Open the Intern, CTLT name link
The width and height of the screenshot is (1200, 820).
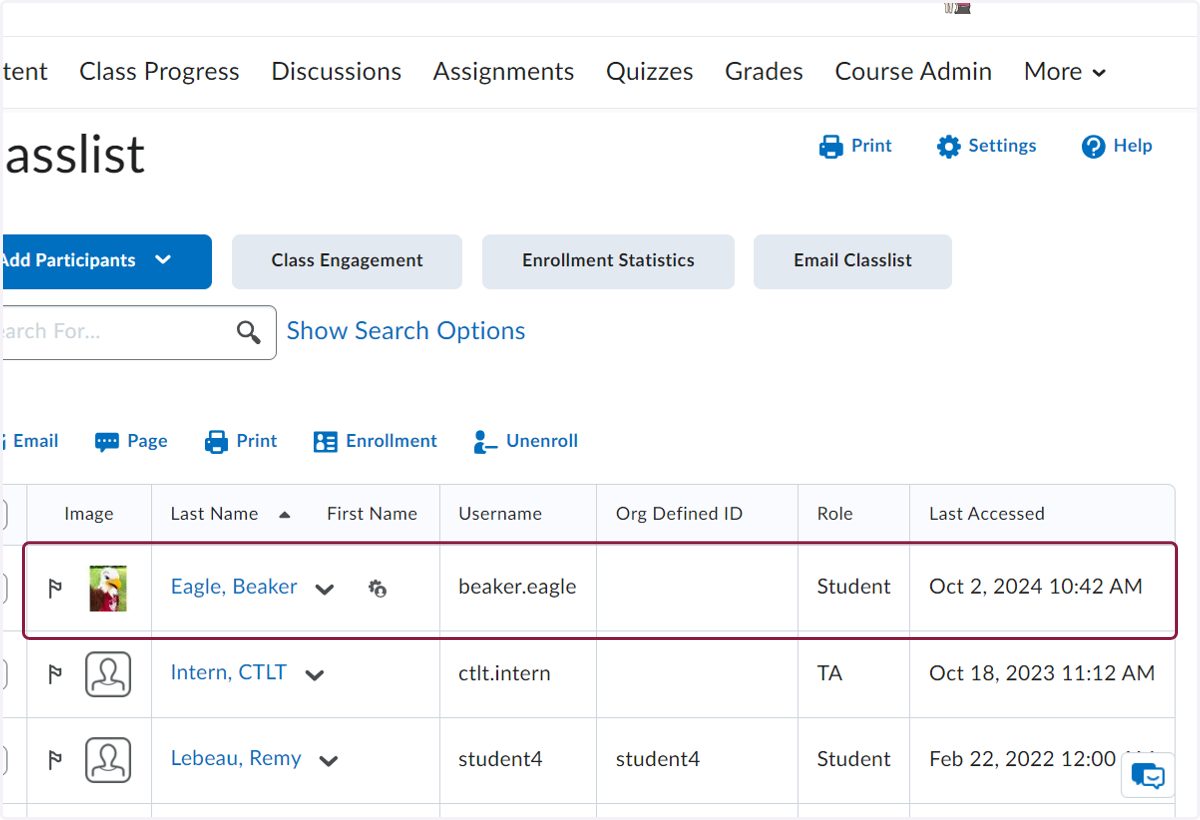[x=229, y=673]
